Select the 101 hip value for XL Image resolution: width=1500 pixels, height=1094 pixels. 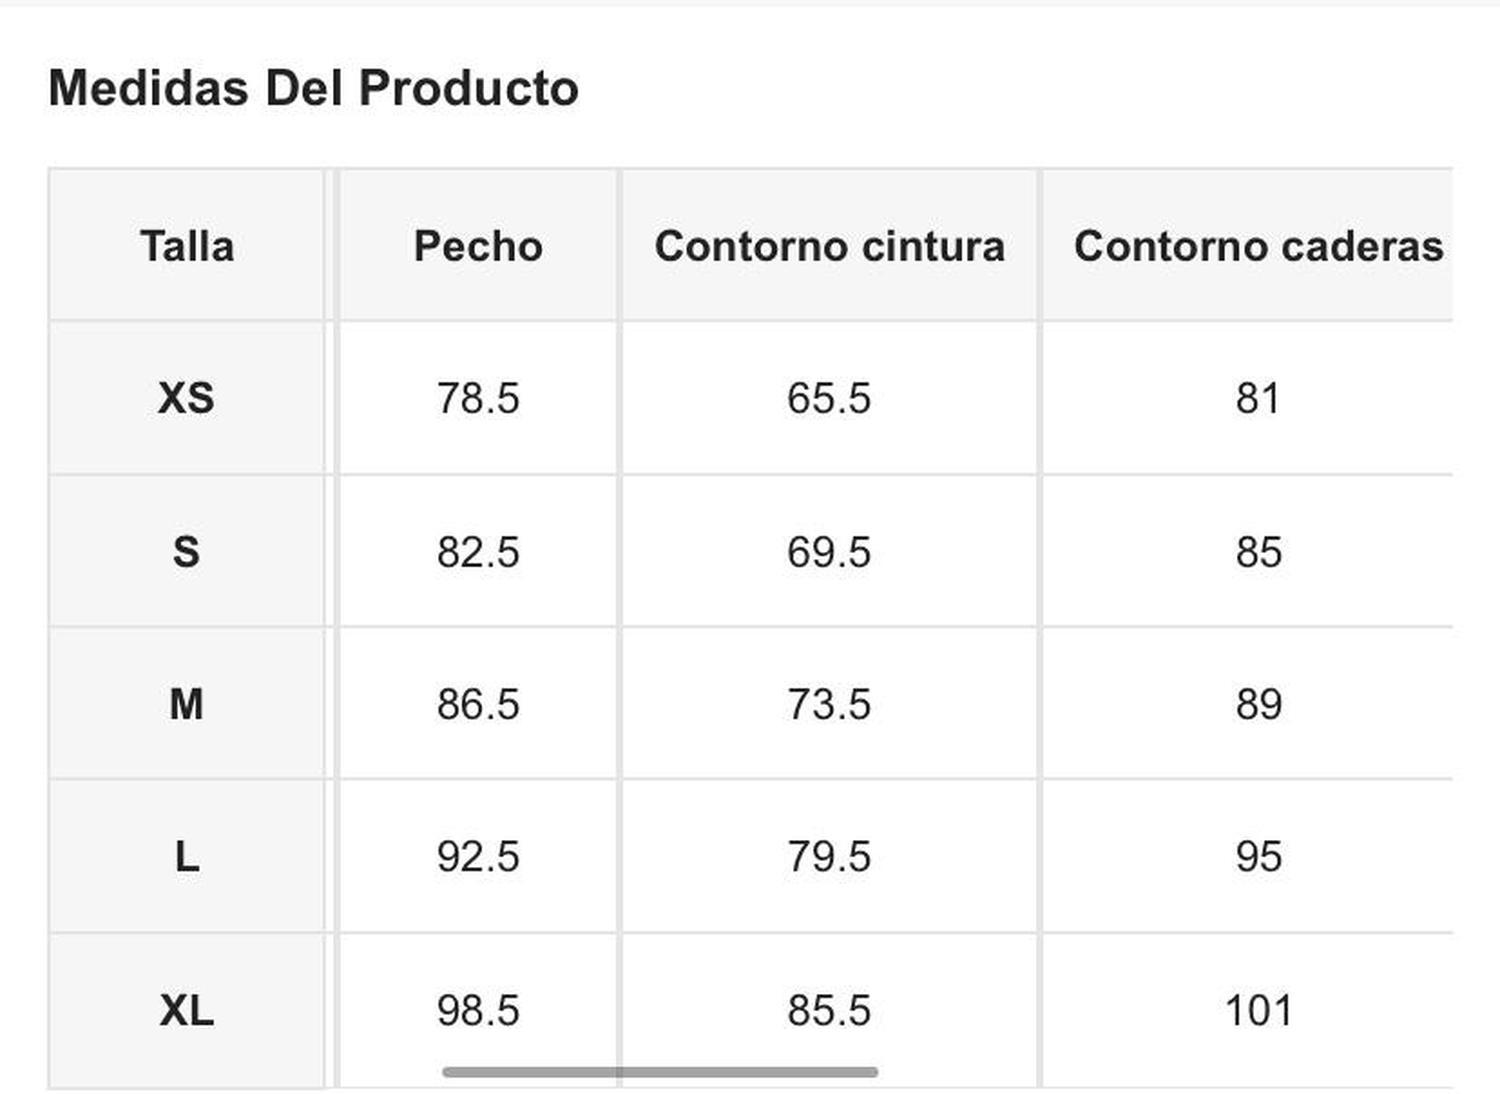pos(1258,1010)
